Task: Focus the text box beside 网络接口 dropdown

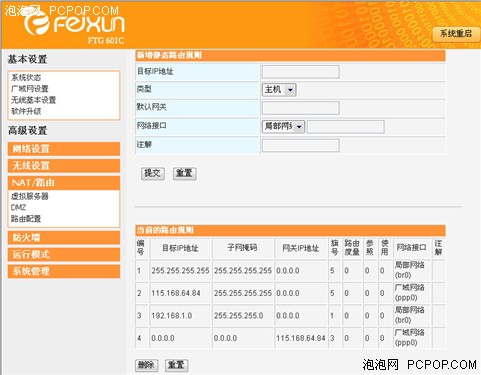Action: point(346,127)
